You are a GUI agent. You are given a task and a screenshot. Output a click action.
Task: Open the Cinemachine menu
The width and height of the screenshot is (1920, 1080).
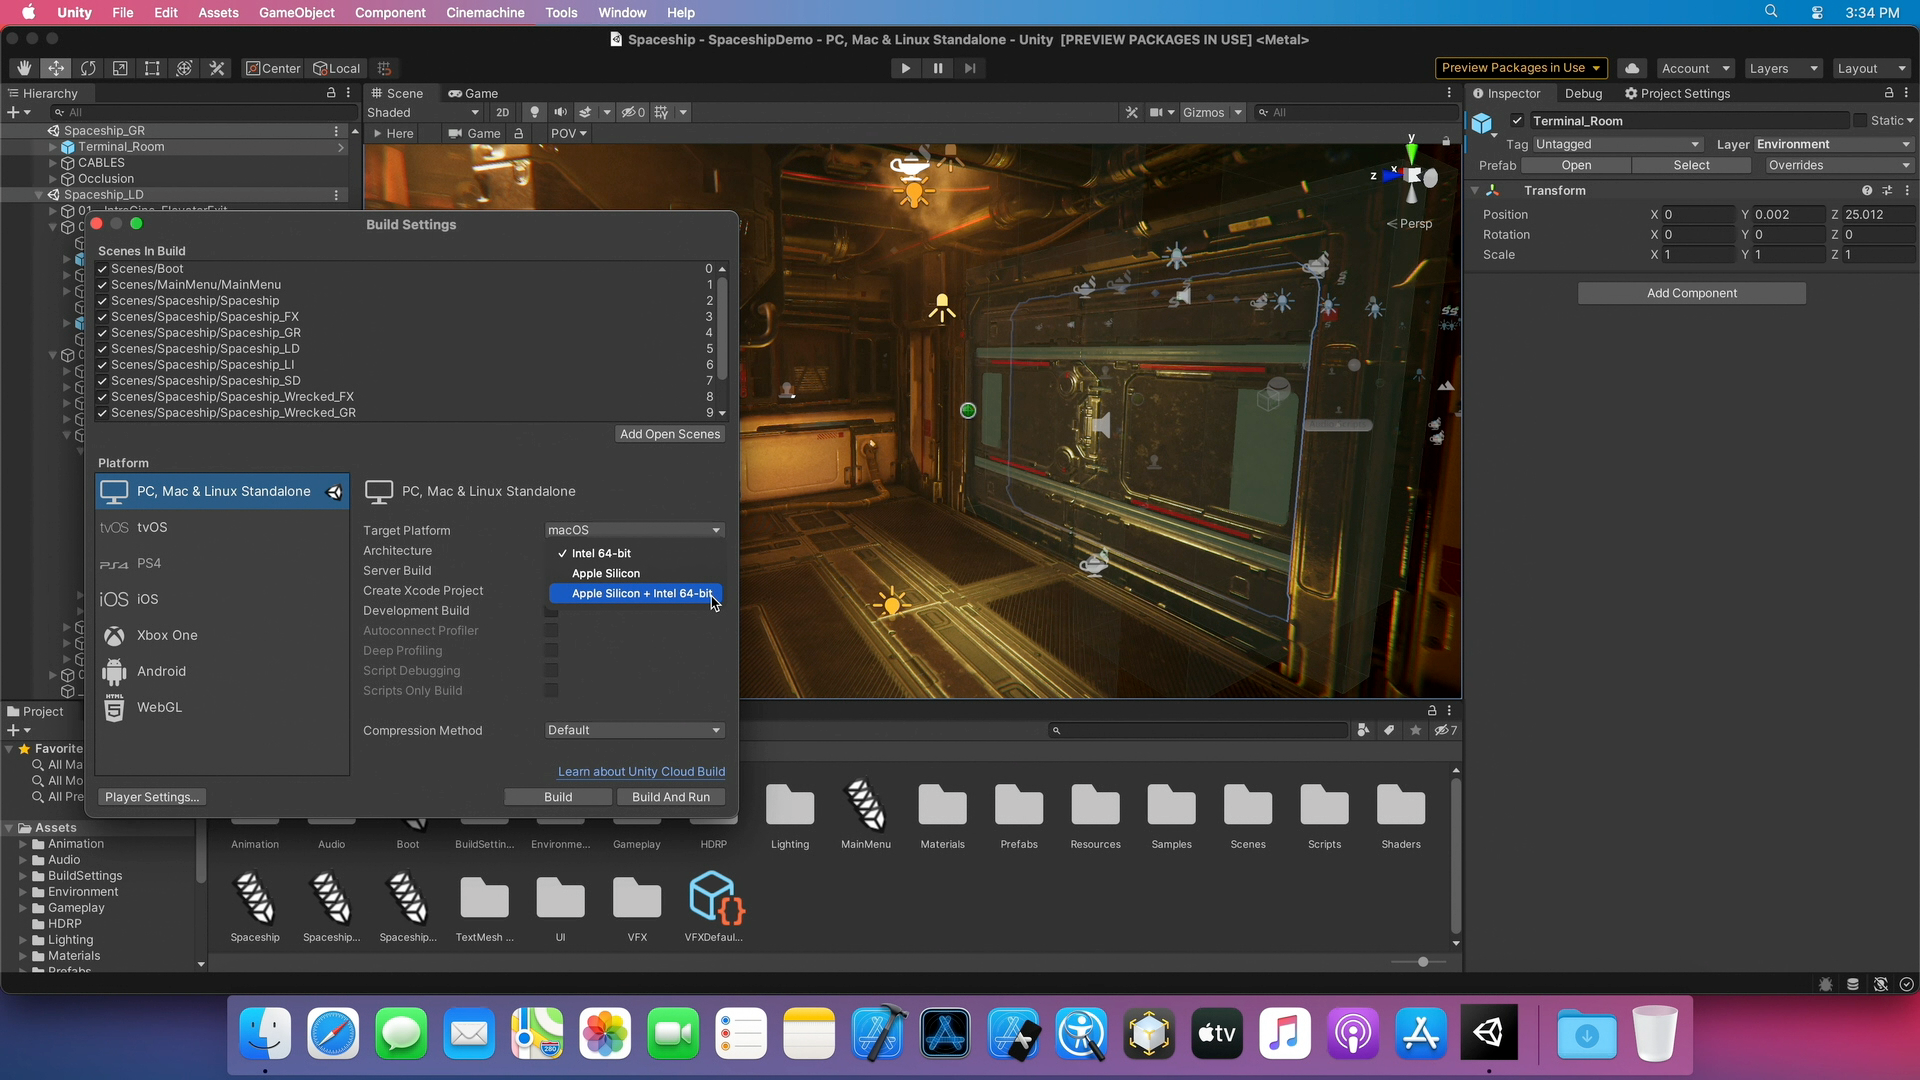tap(485, 13)
